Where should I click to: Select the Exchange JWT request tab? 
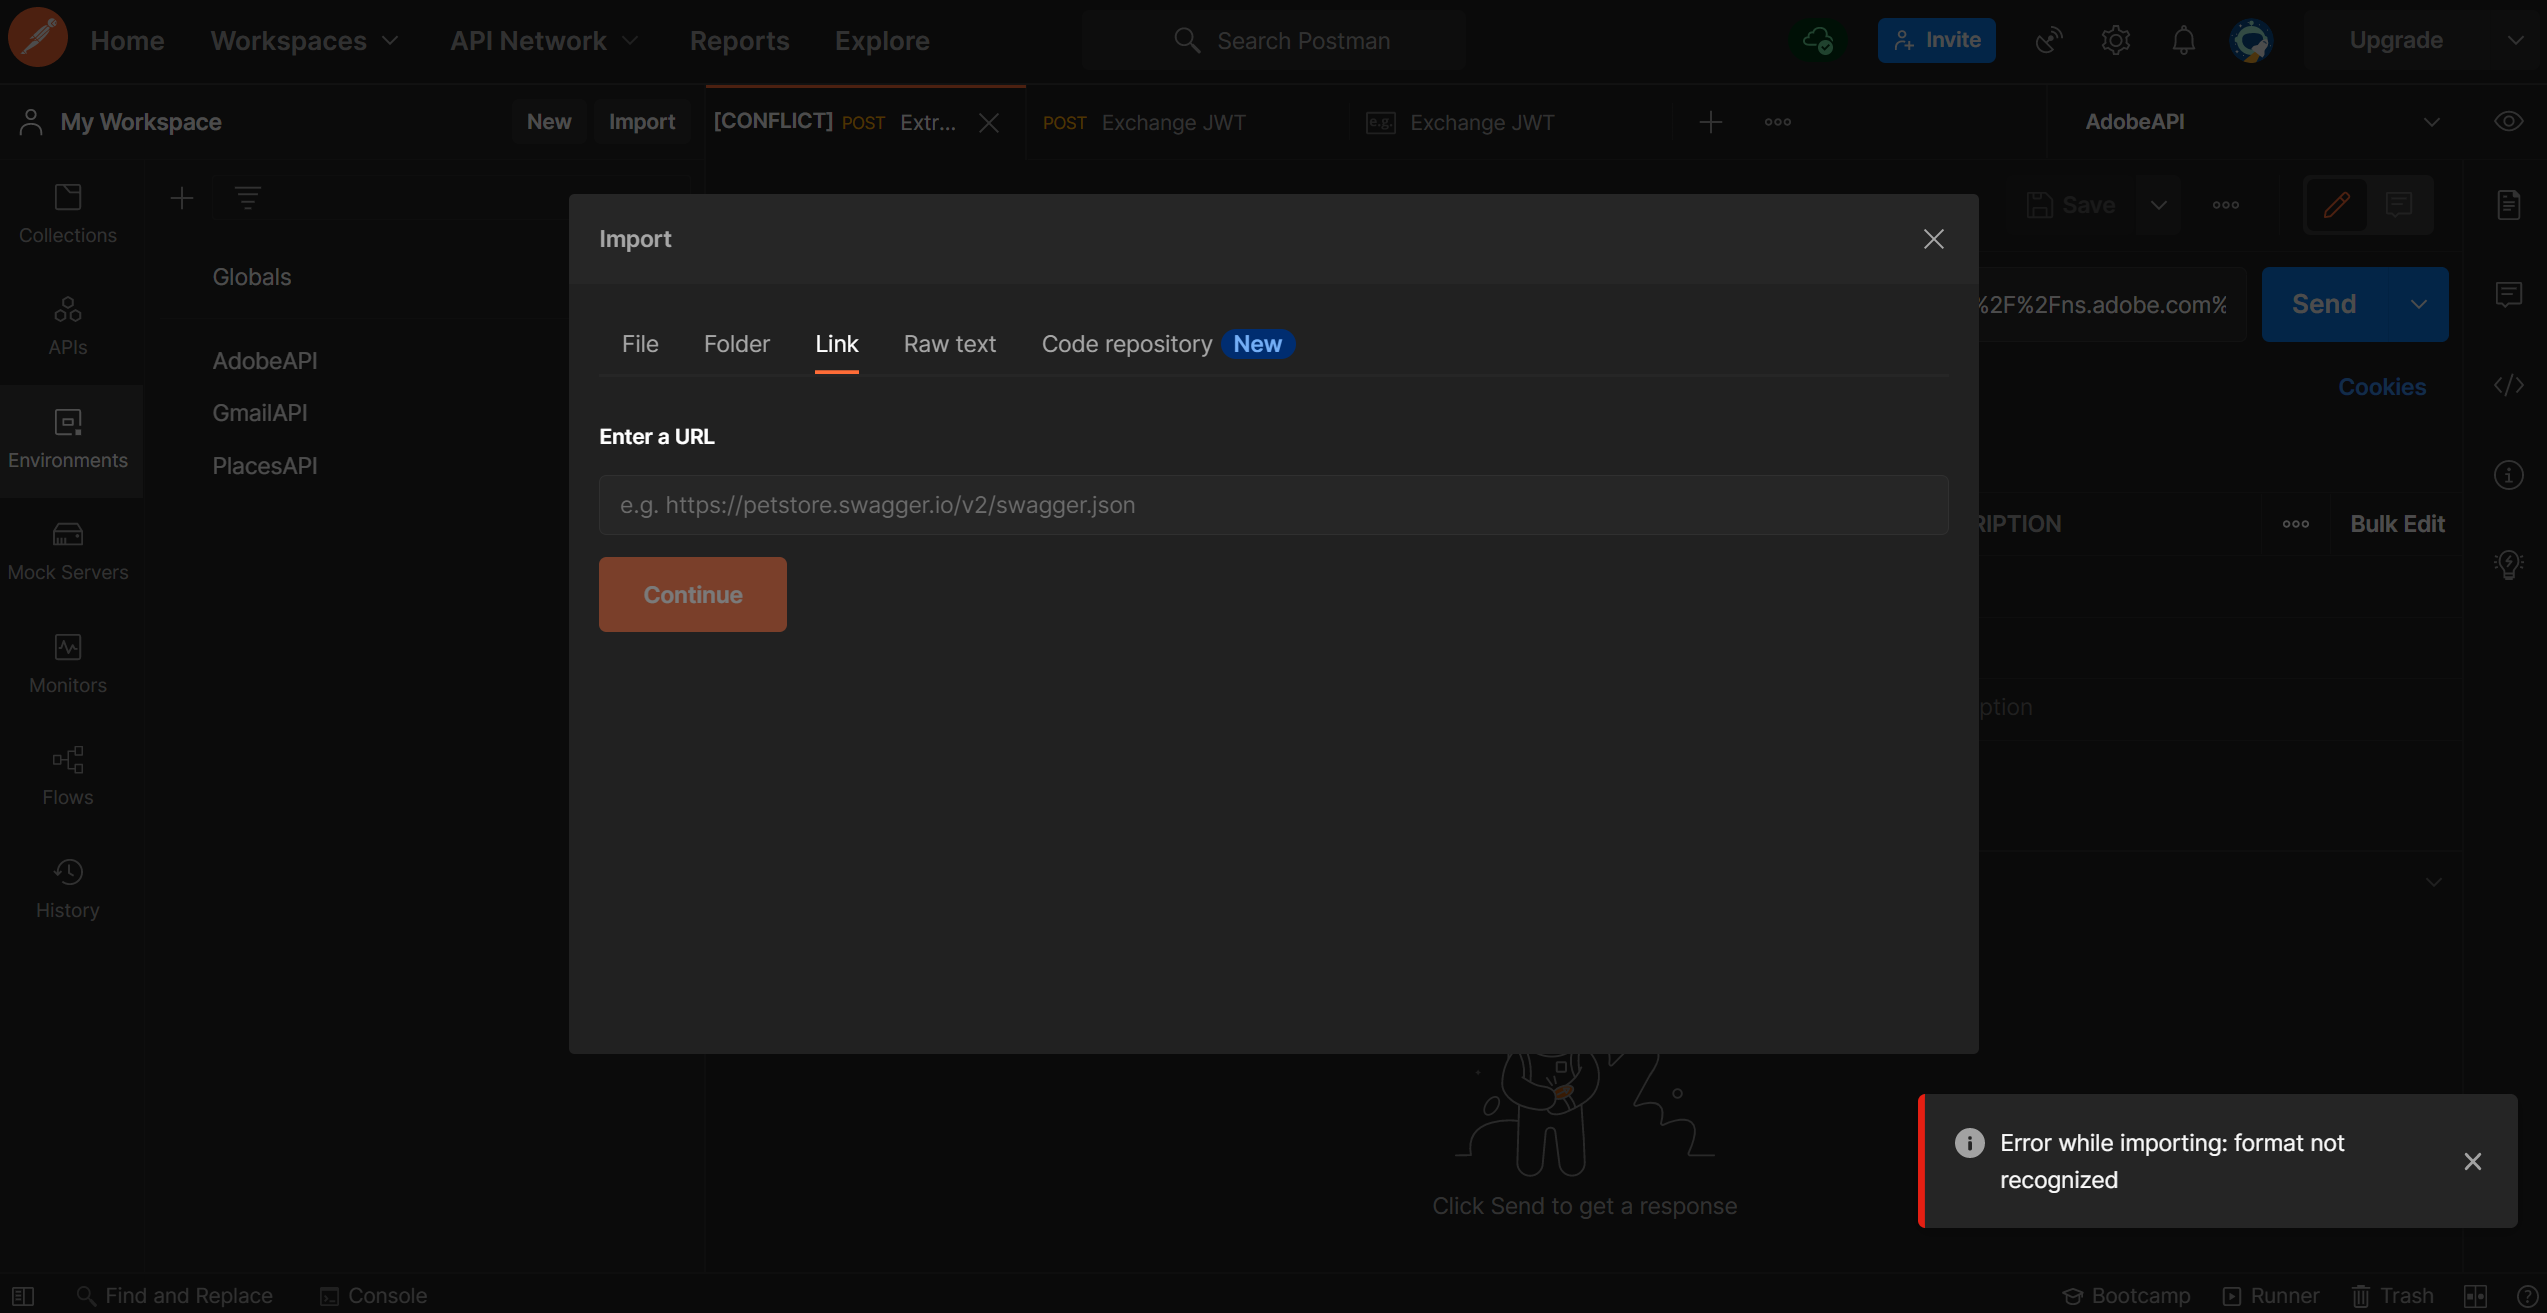click(x=1173, y=122)
